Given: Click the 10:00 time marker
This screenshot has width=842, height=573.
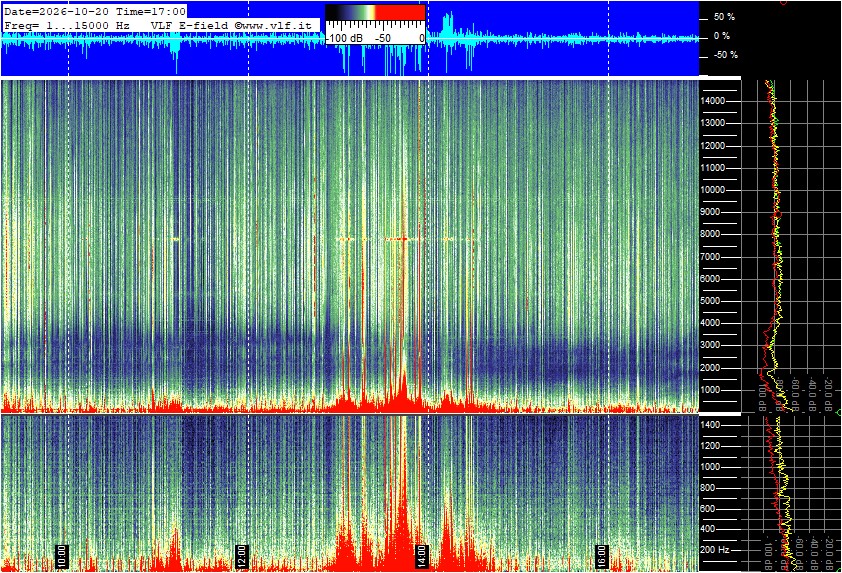Looking at the screenshot, I should (62, 556).
